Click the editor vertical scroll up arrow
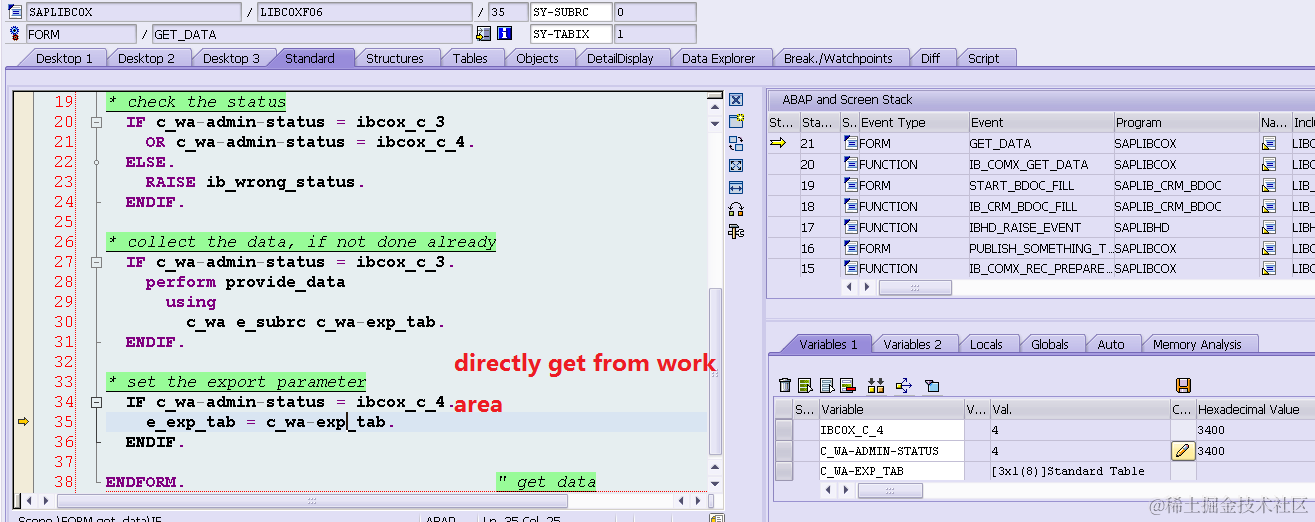 (714, 106)
